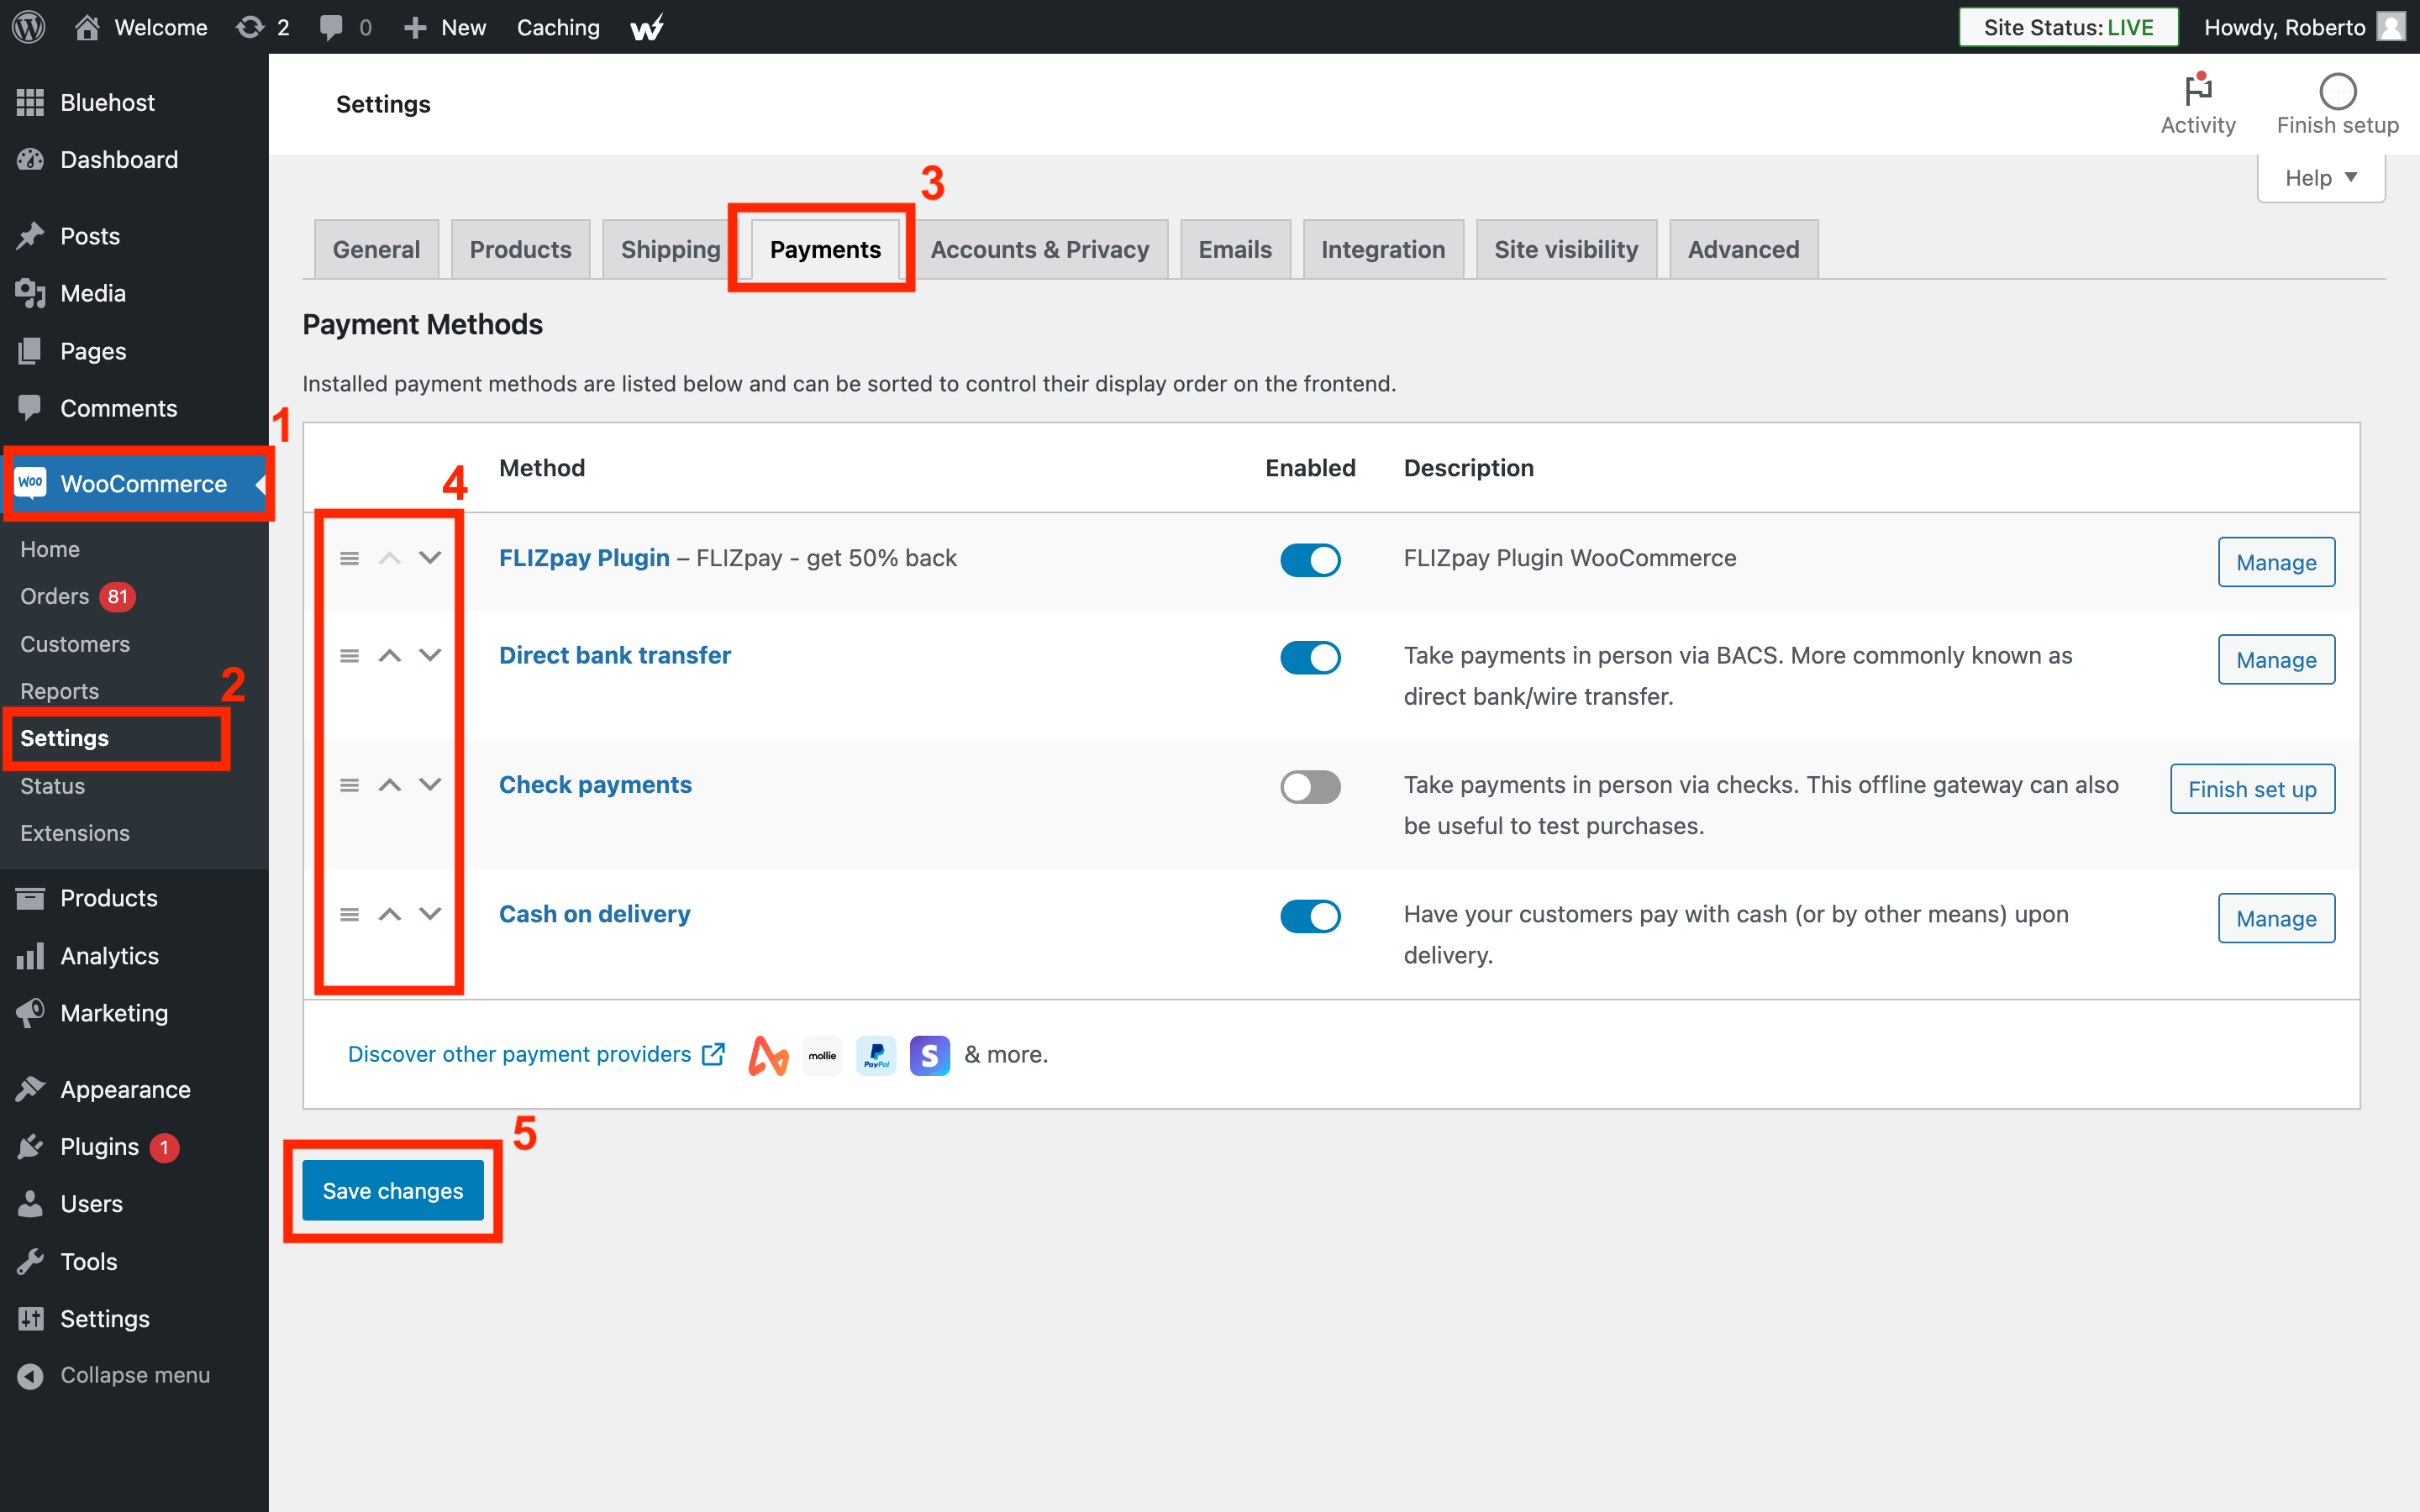Click drag handle for Check payments row
The height and width of the screenshot is (1512, 2420).
point(349,785)
